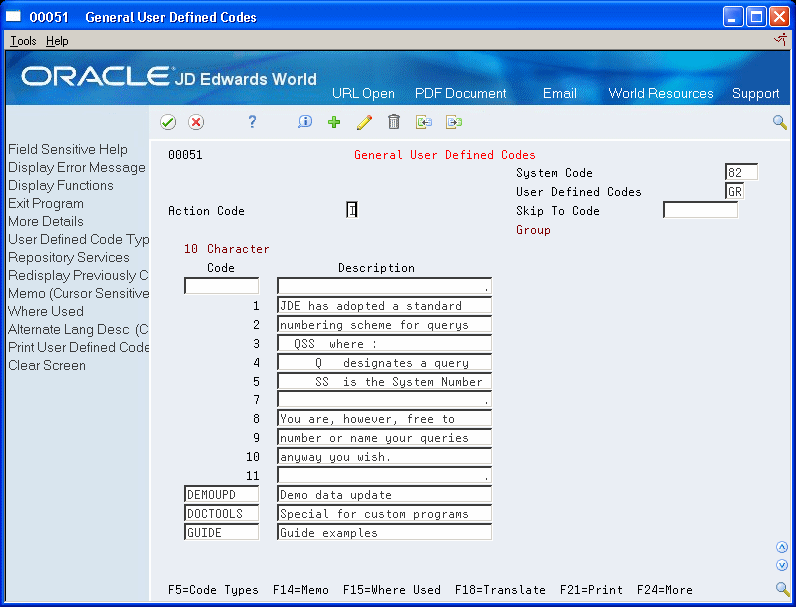
Task: Click description 'number or name your queries'
Action: [384, 437]
